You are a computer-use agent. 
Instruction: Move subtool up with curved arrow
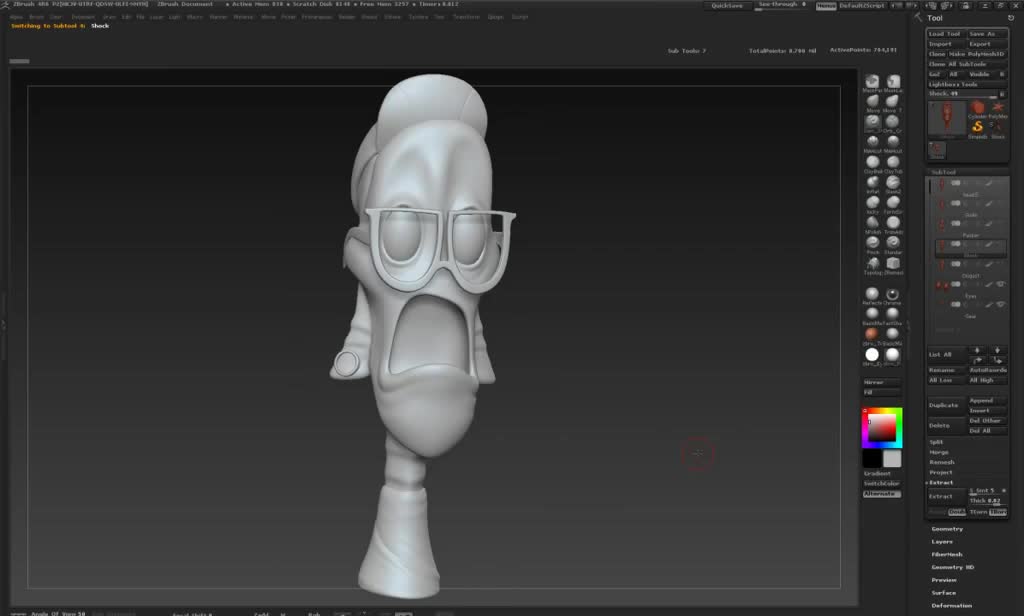tap(977, 360)
